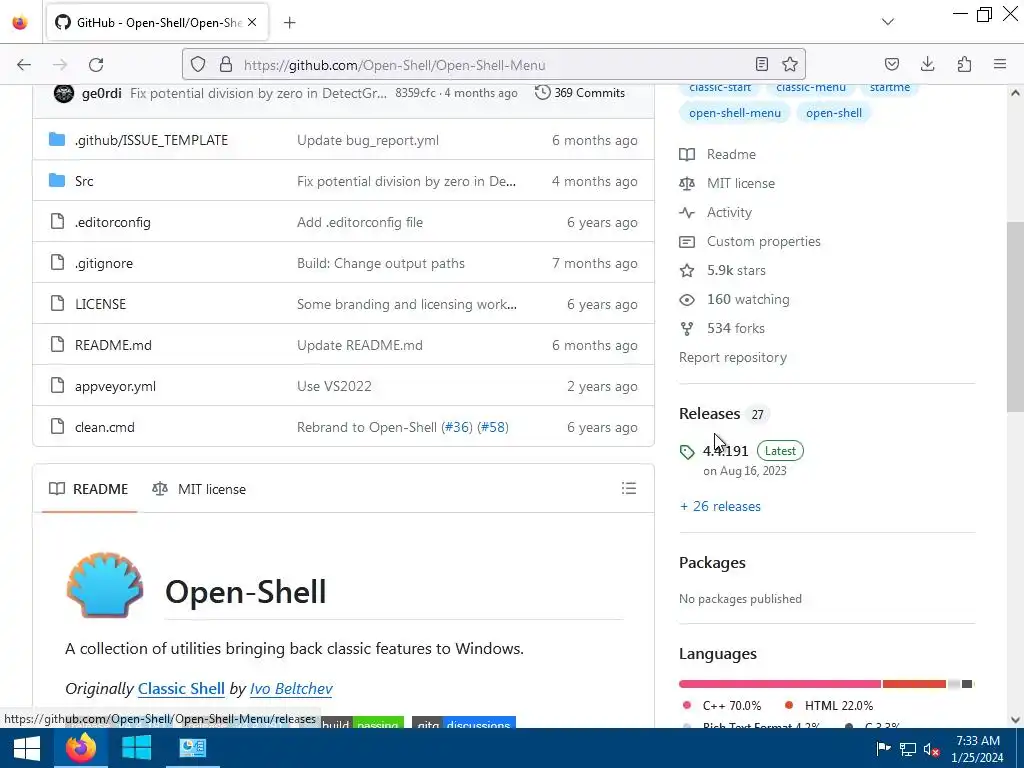The image size is (1024, 768).
Task: Open the open-shell-menu topic tag
Action: pos(735,113)
